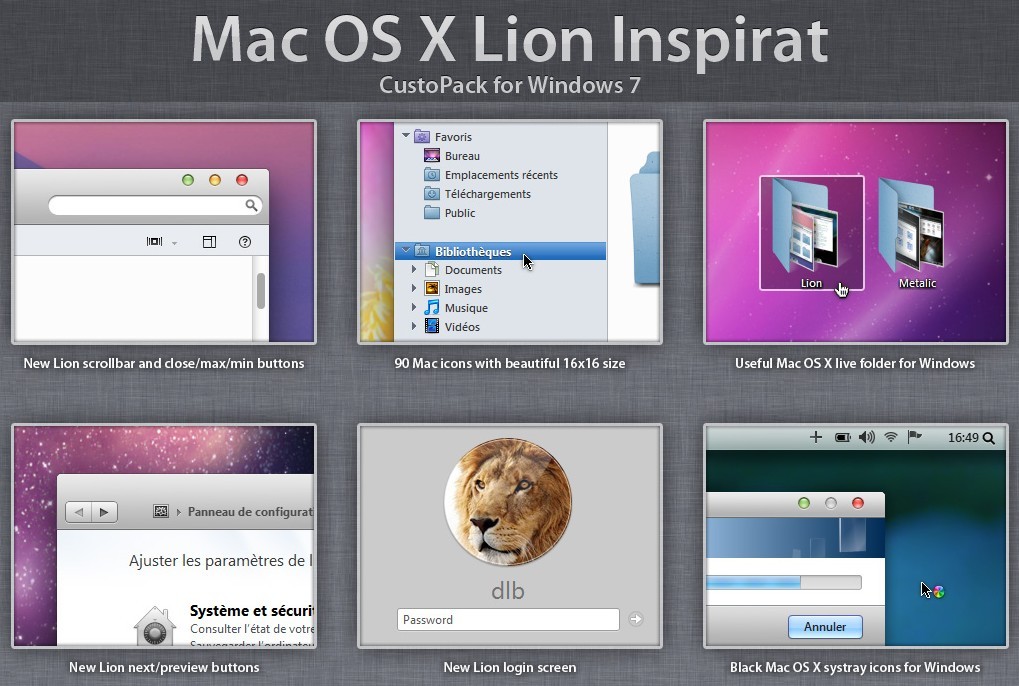Click the Password input field
Viewport: 1019px width, 686px height.
[x=508, y=620]
